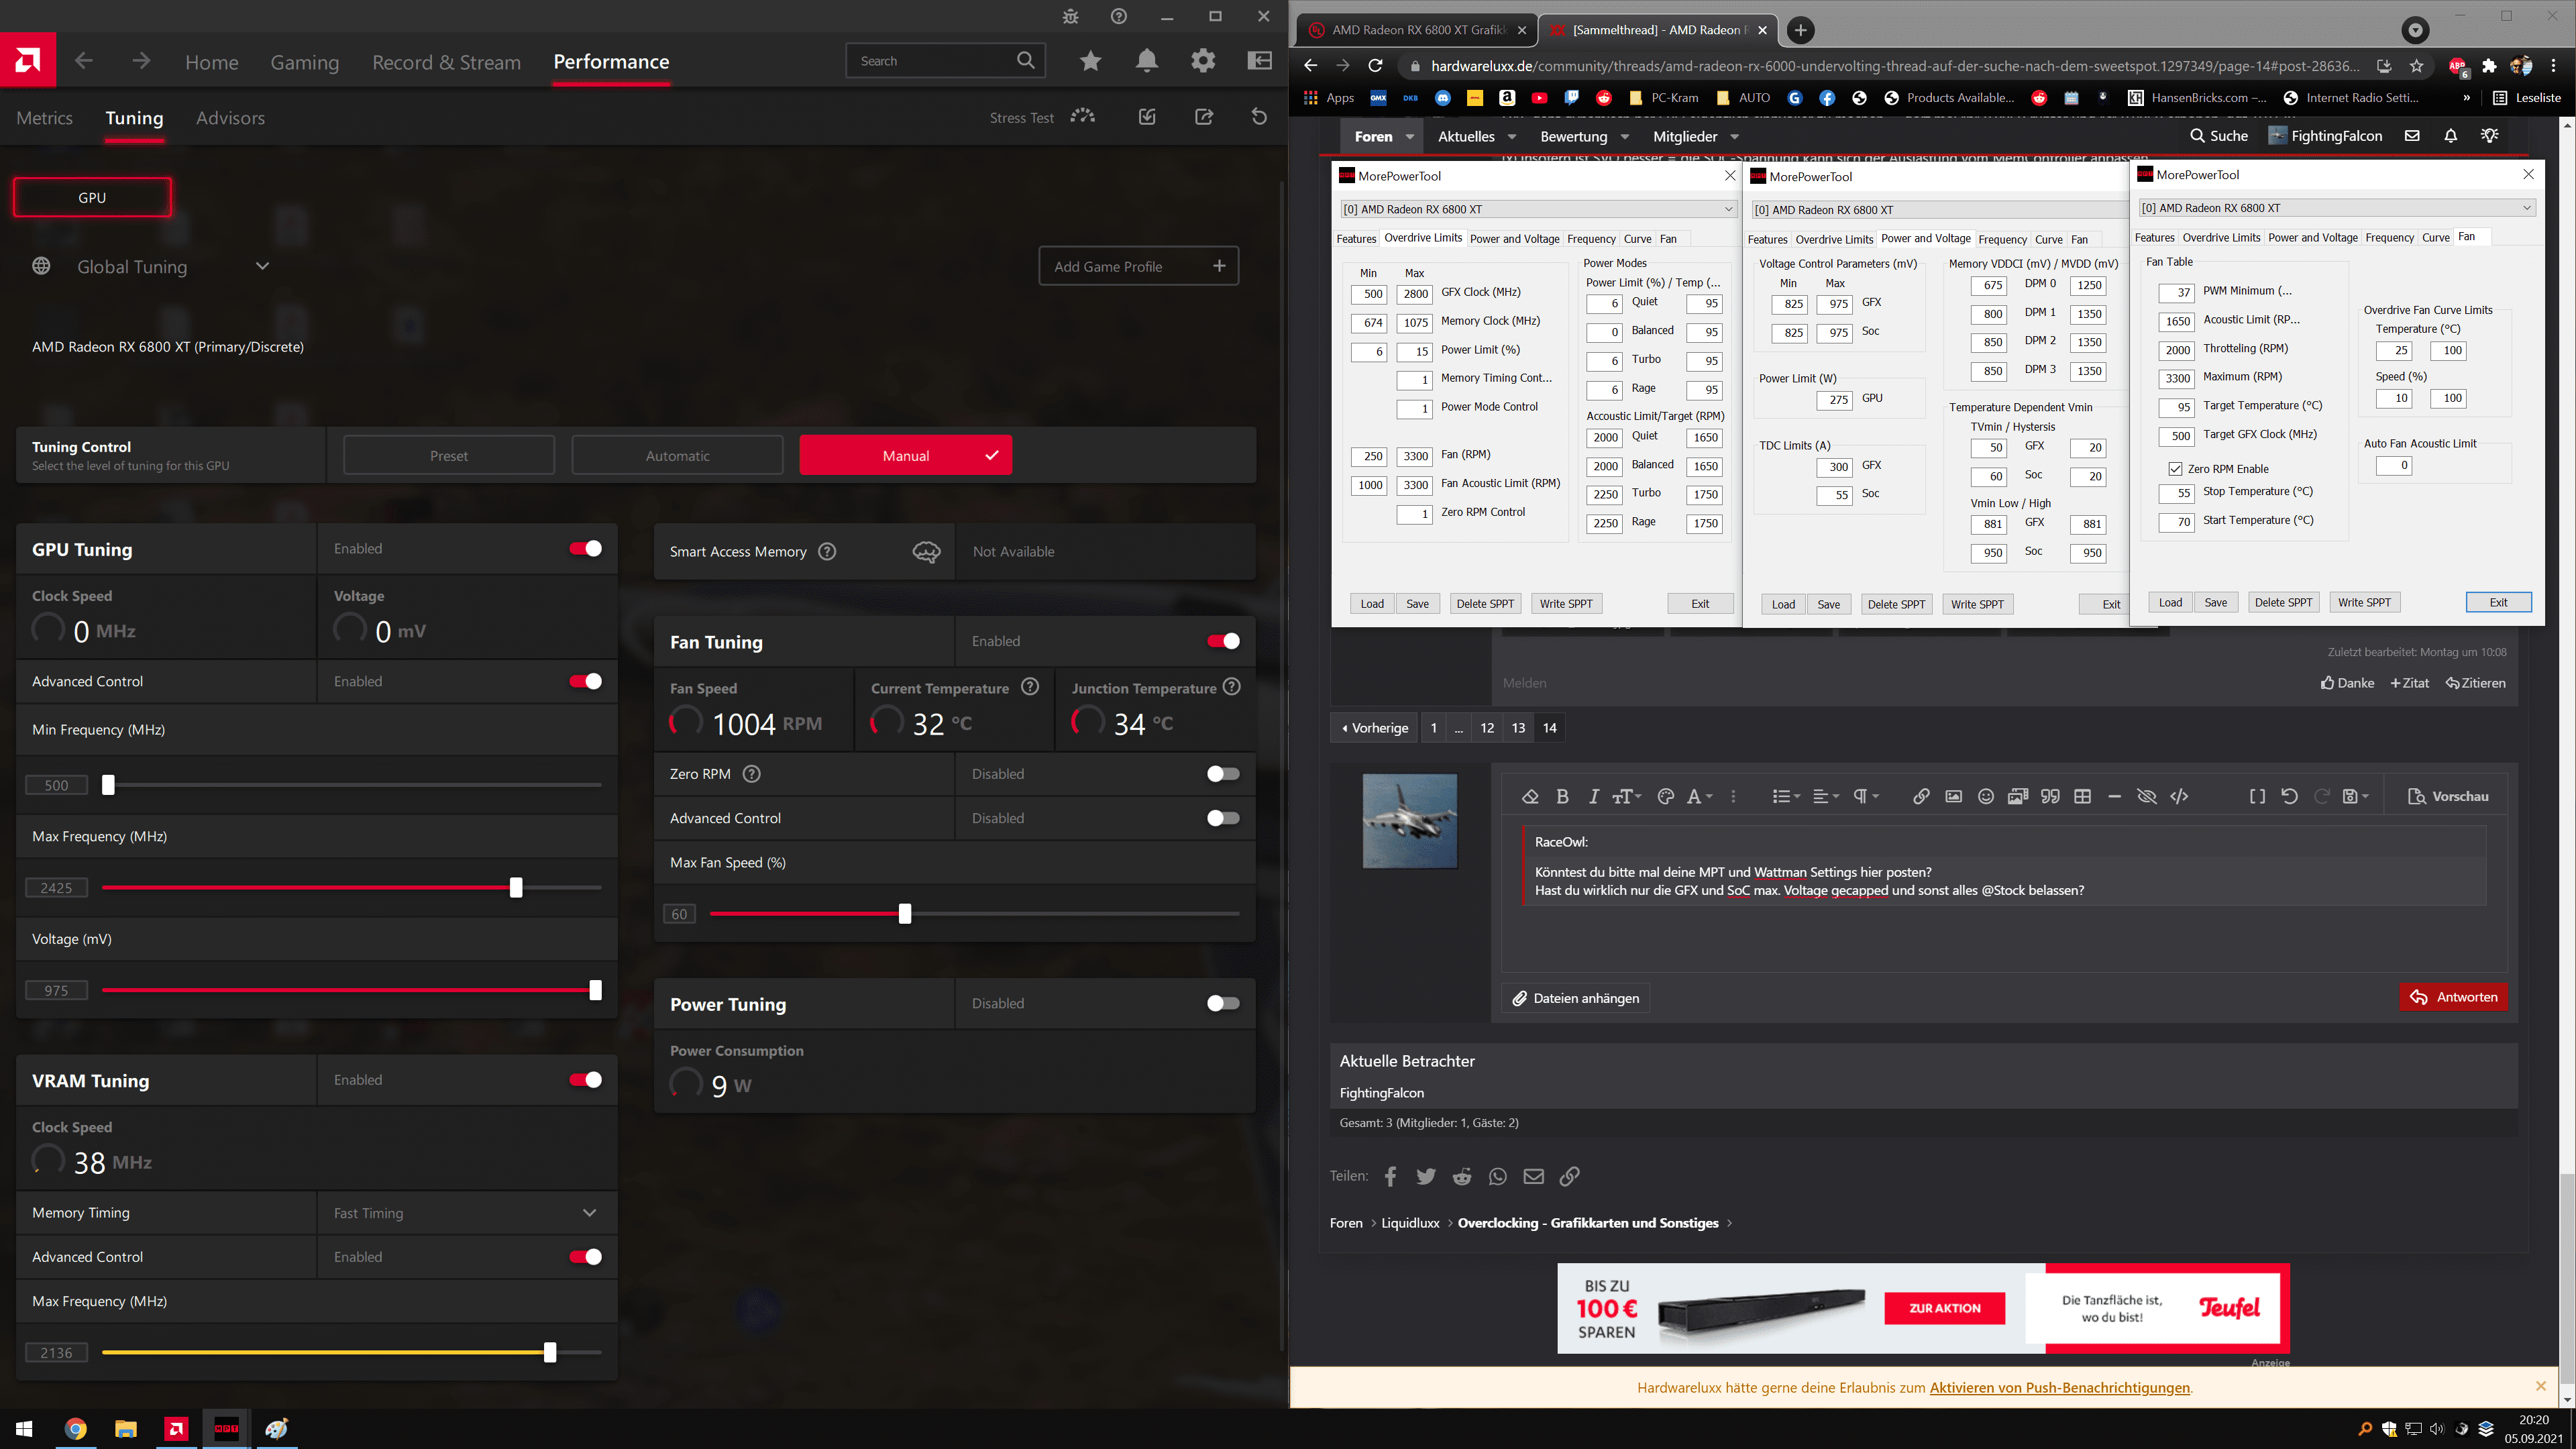Click the Max Frequency GPU slider handle

(x=516, y=887)
